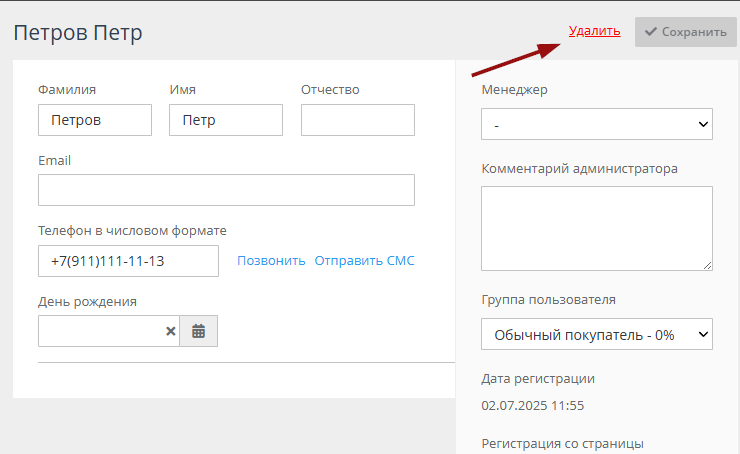Click the calendar icon for birthday
740x454 pixels.
point(198,331)
